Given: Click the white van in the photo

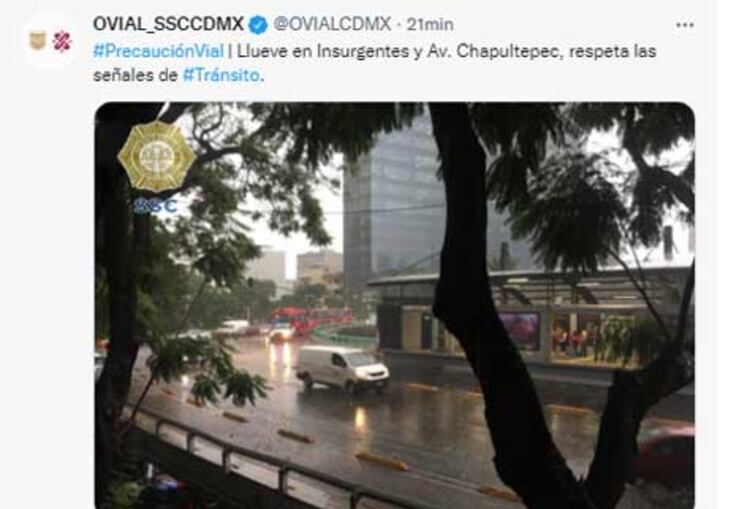Looking at the screenshot, I should click(342, 368).
